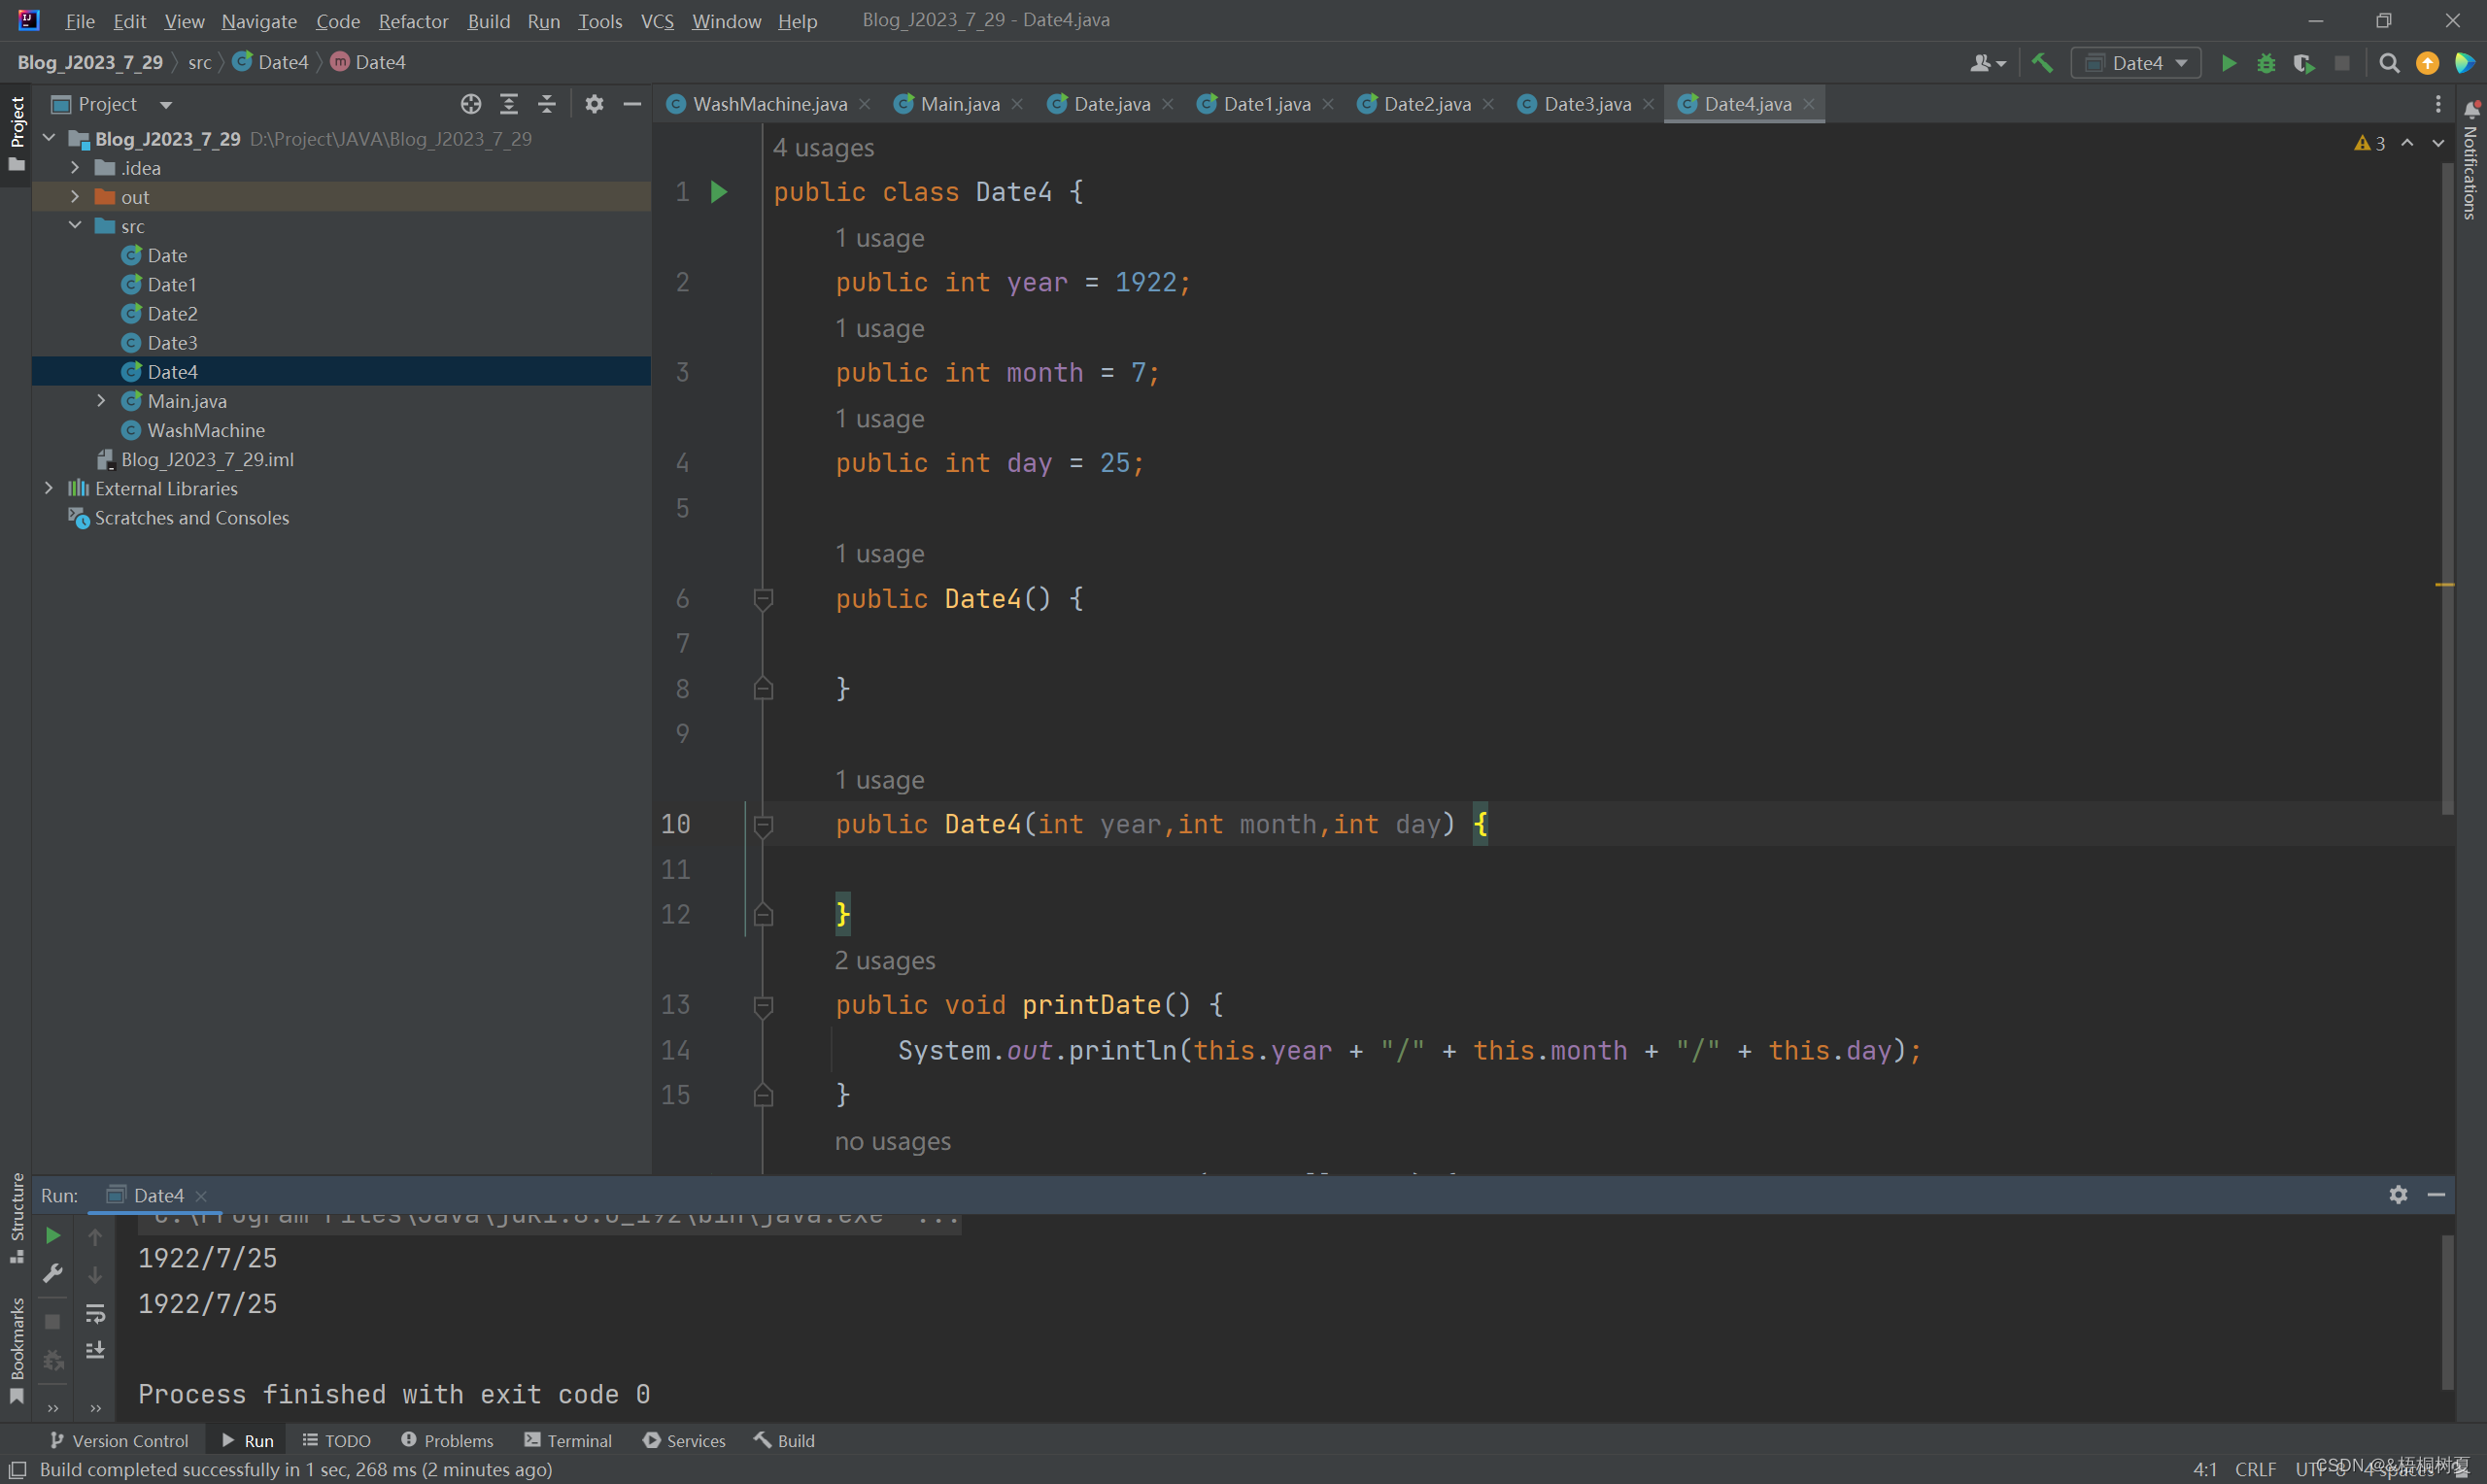Open the VCS menu
2487x1484 pixels.
tap(657, 21)
